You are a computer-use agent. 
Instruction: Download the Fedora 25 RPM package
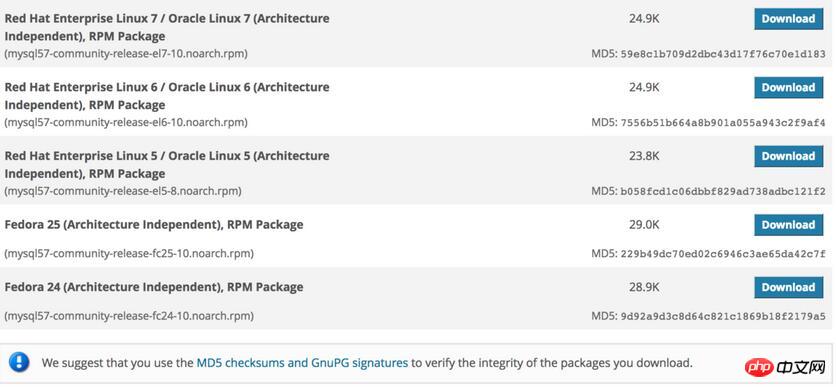click(789, 225)
